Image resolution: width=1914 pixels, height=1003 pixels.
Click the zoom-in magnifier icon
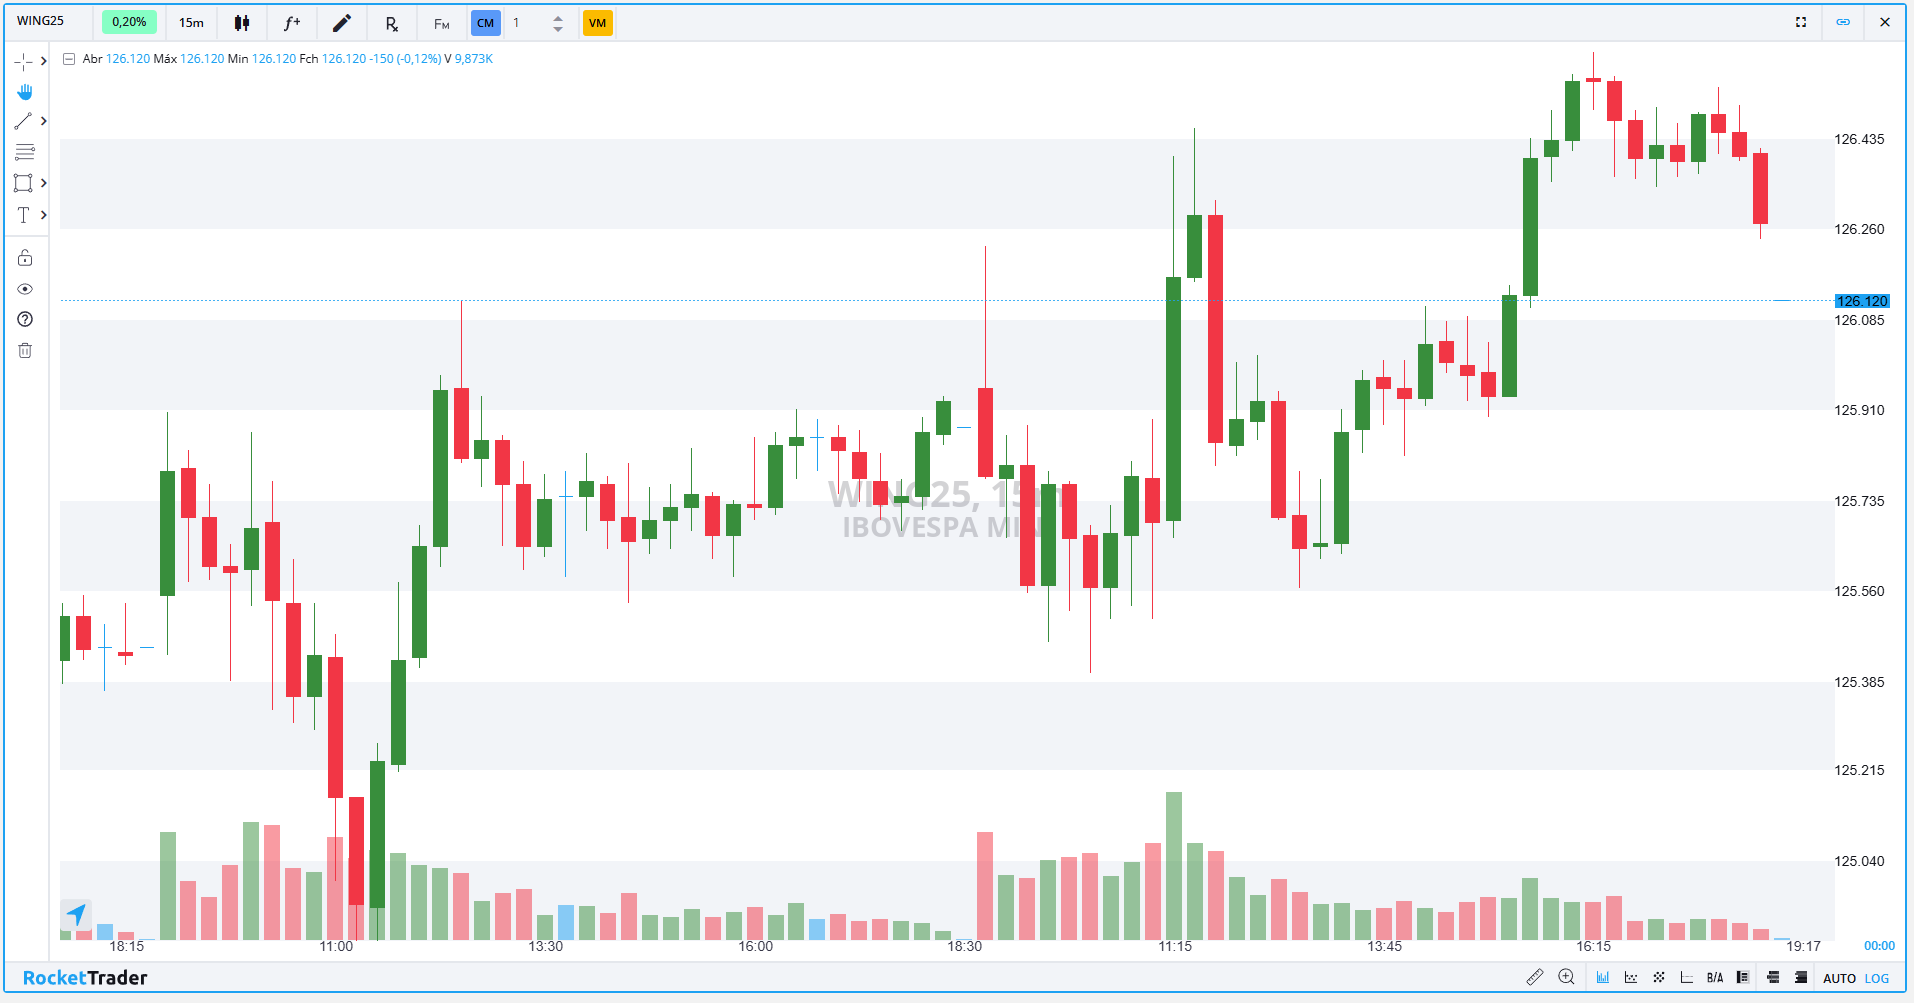[1566, 977]
